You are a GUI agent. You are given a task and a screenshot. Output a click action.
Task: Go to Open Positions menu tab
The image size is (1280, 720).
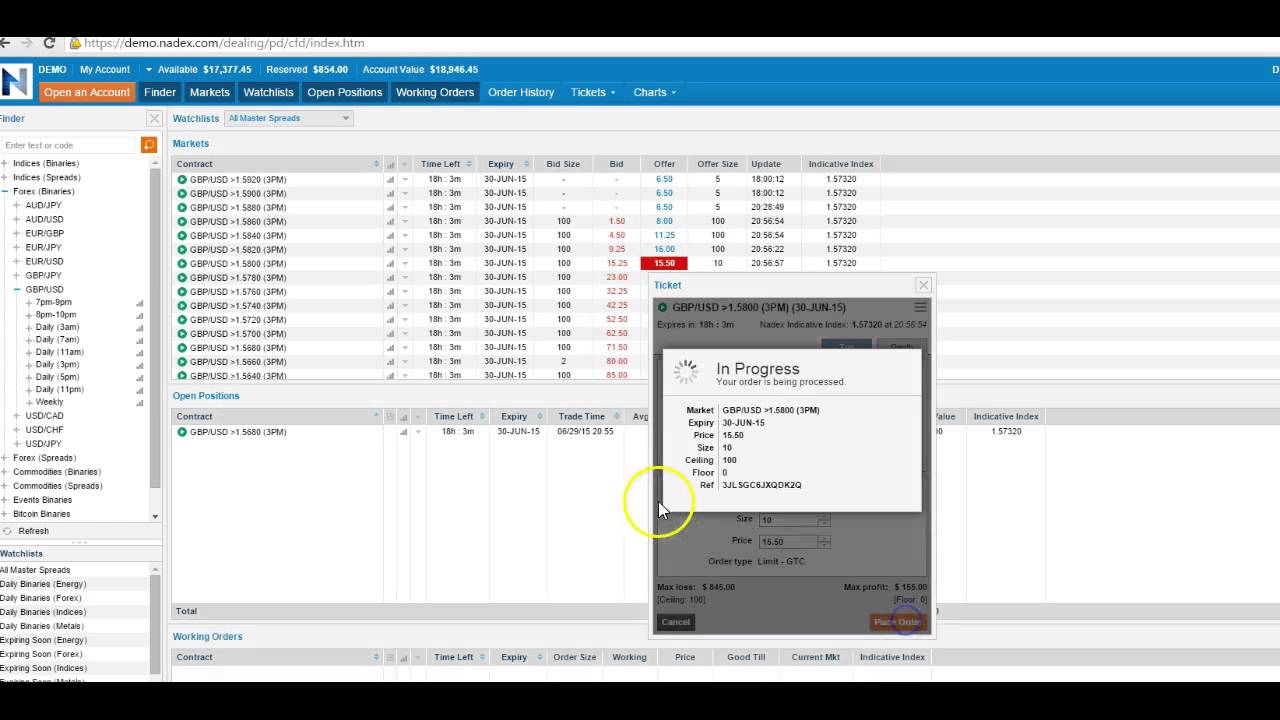click(x=345, y=92)
